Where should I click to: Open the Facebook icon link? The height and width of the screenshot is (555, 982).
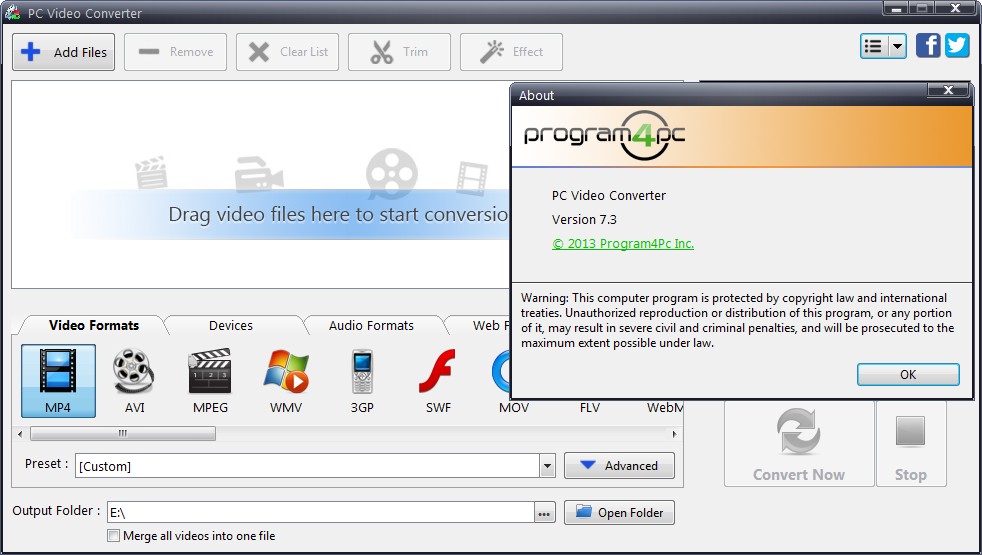928,46
